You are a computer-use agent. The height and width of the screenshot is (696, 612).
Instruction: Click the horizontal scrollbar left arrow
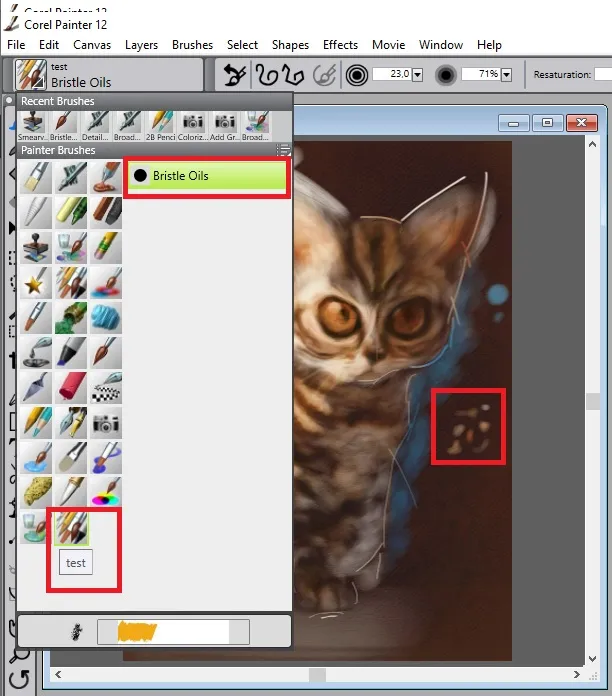58,675
